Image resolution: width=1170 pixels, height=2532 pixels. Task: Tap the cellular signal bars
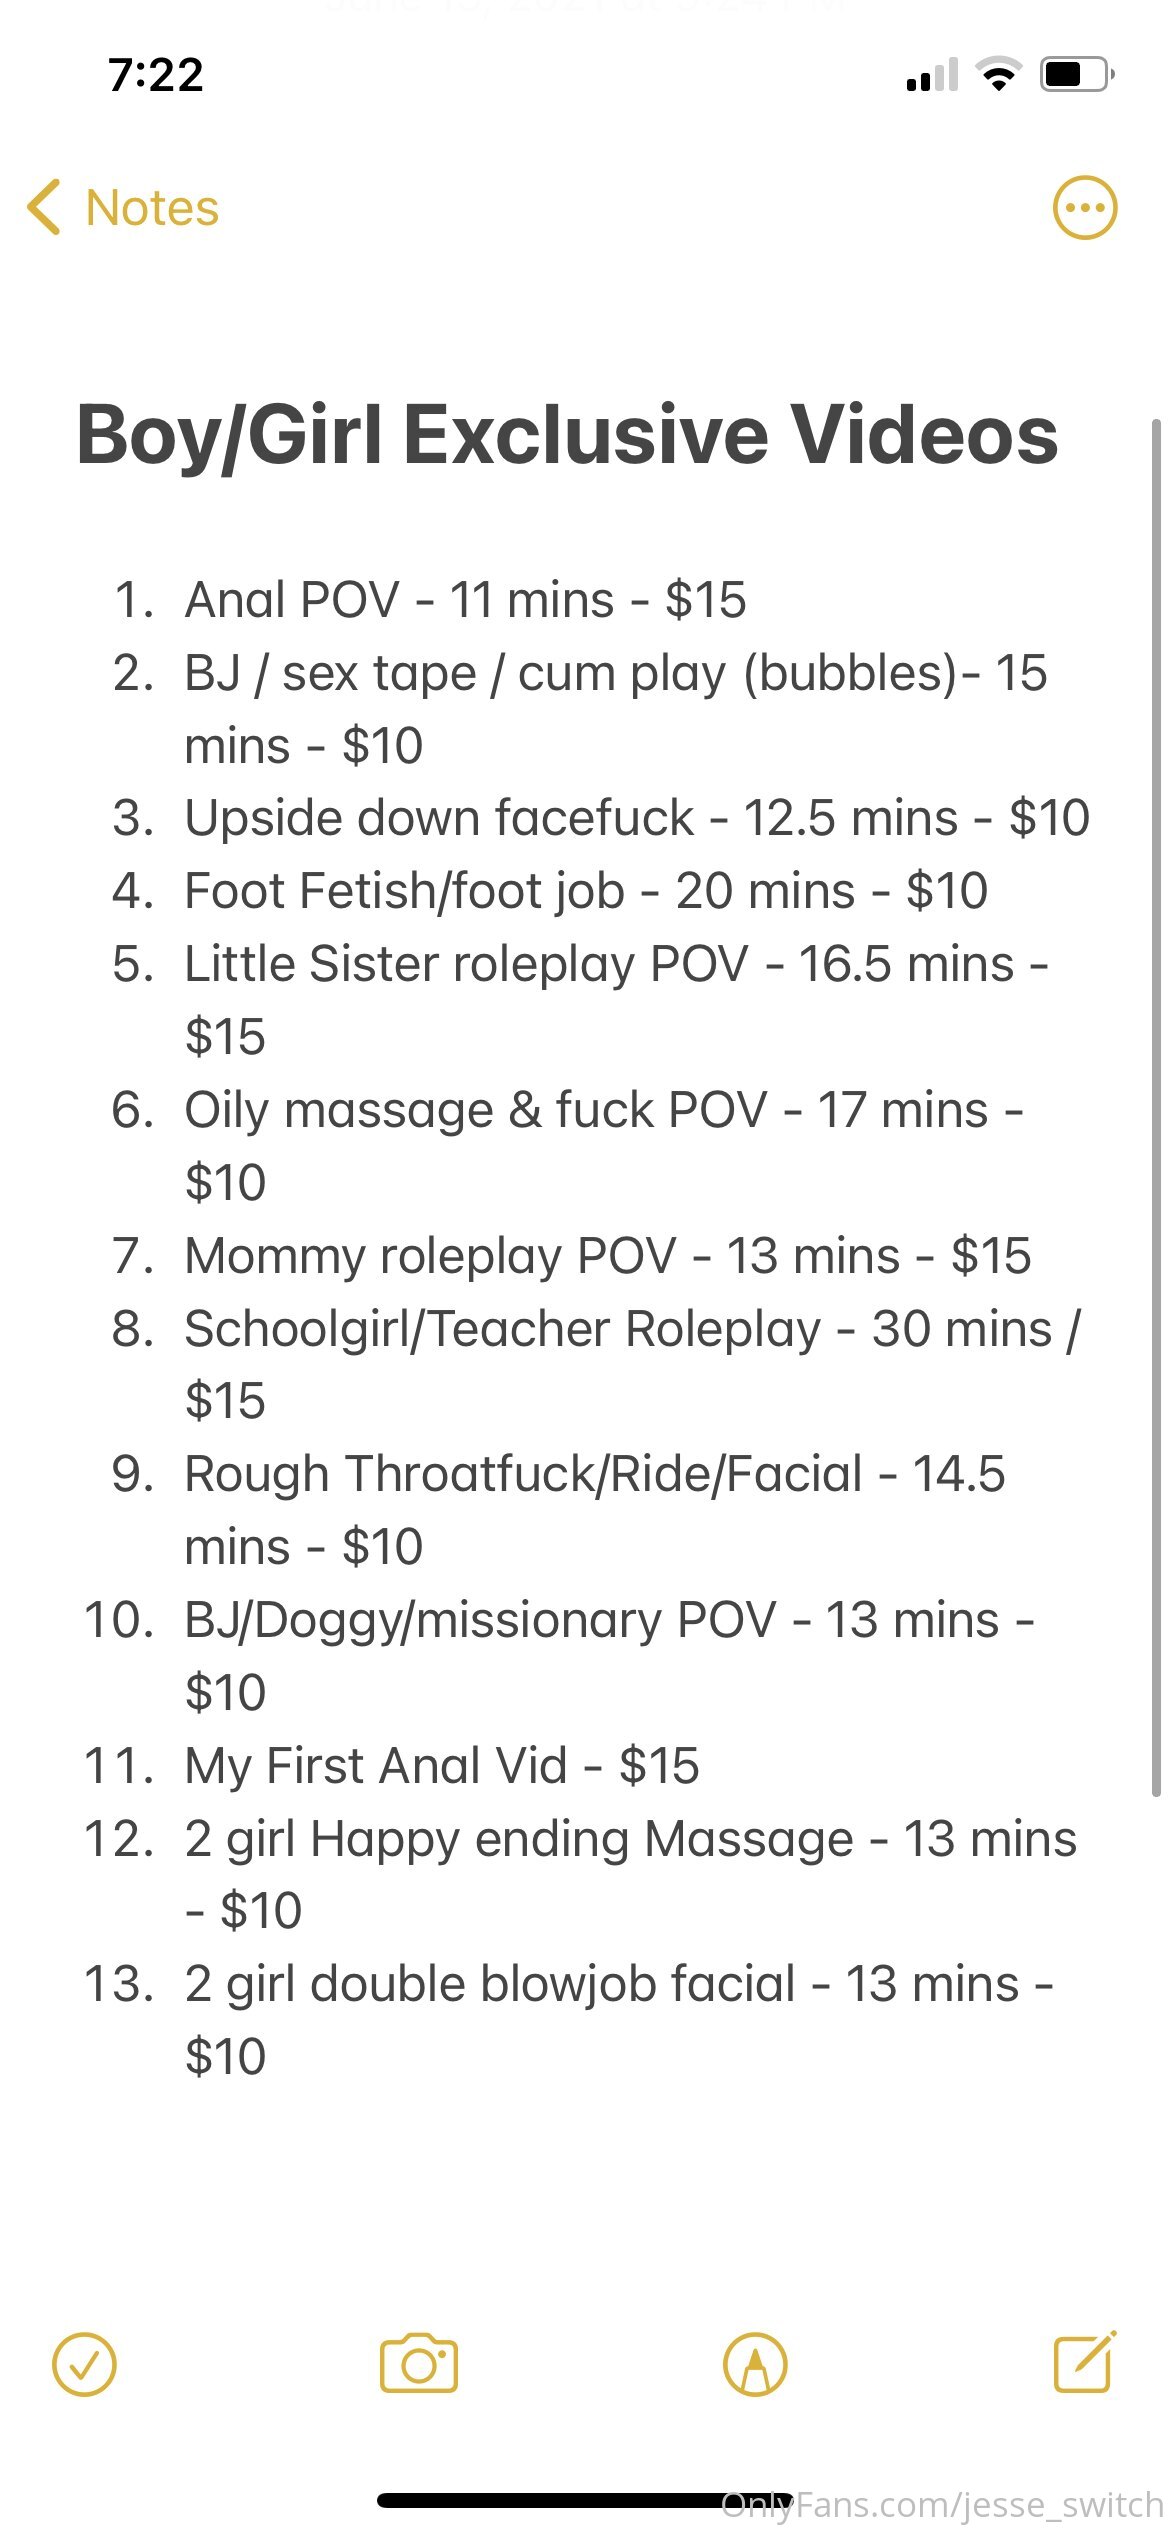coord(932,76)
